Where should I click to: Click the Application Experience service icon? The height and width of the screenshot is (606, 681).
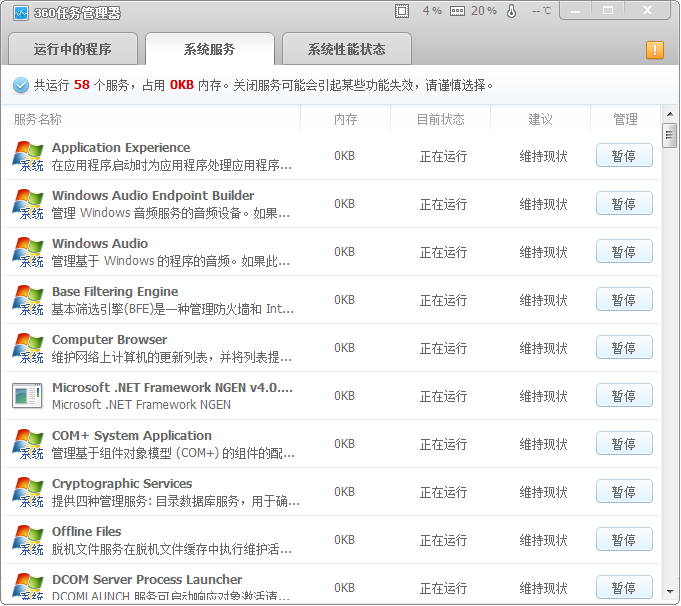coord(28,156)
